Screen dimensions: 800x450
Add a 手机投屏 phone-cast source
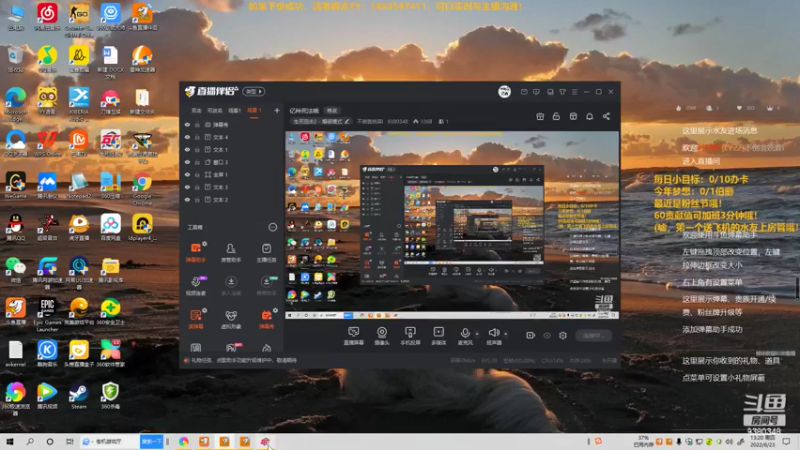pyautogui.click(x=410, y=336)
